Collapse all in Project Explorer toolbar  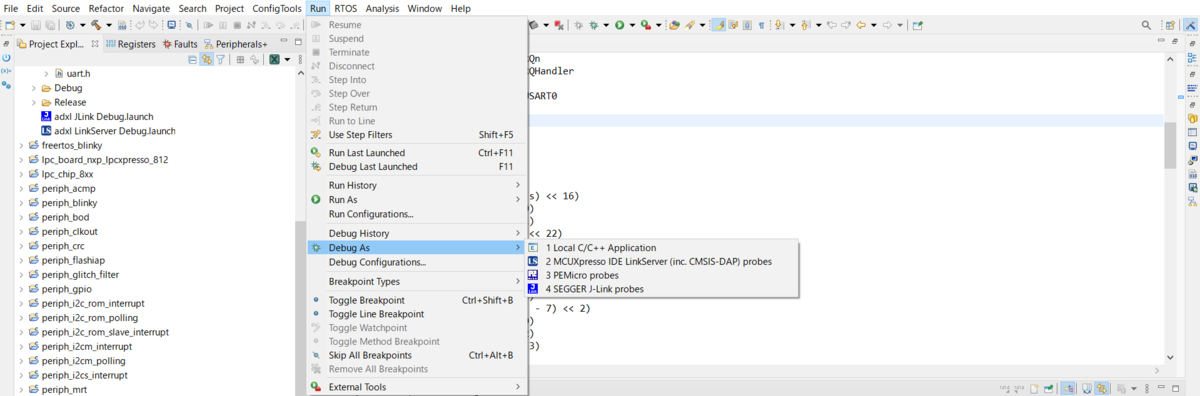[x=193, y=60]
